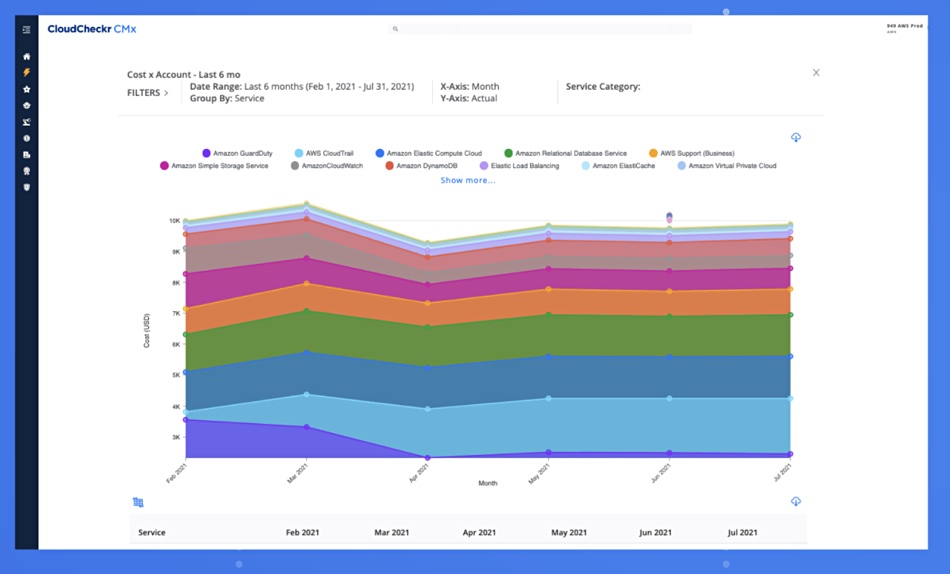Toggle Amazon GuardDuty legend series
Viewport: 950px width, 574px height.
tap(238, 153)
